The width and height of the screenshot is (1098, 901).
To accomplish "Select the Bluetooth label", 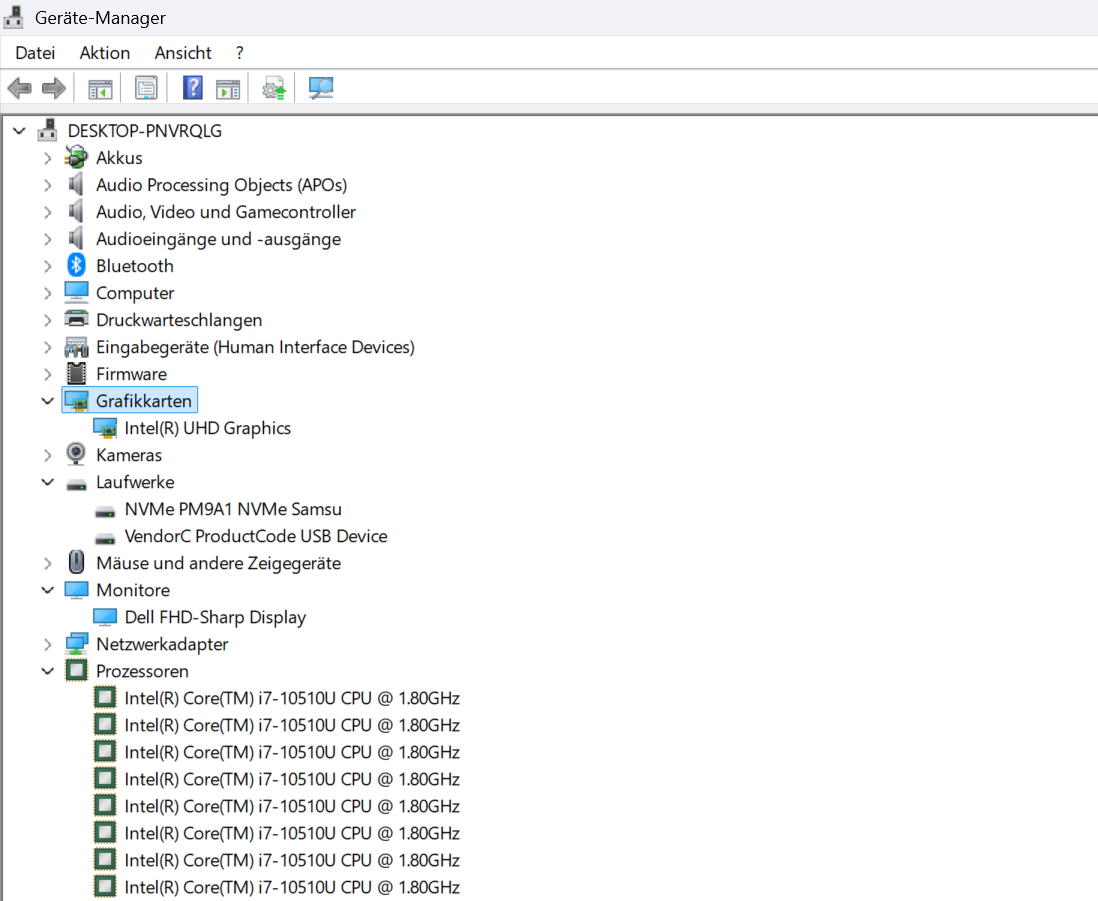I will point(134,266).
